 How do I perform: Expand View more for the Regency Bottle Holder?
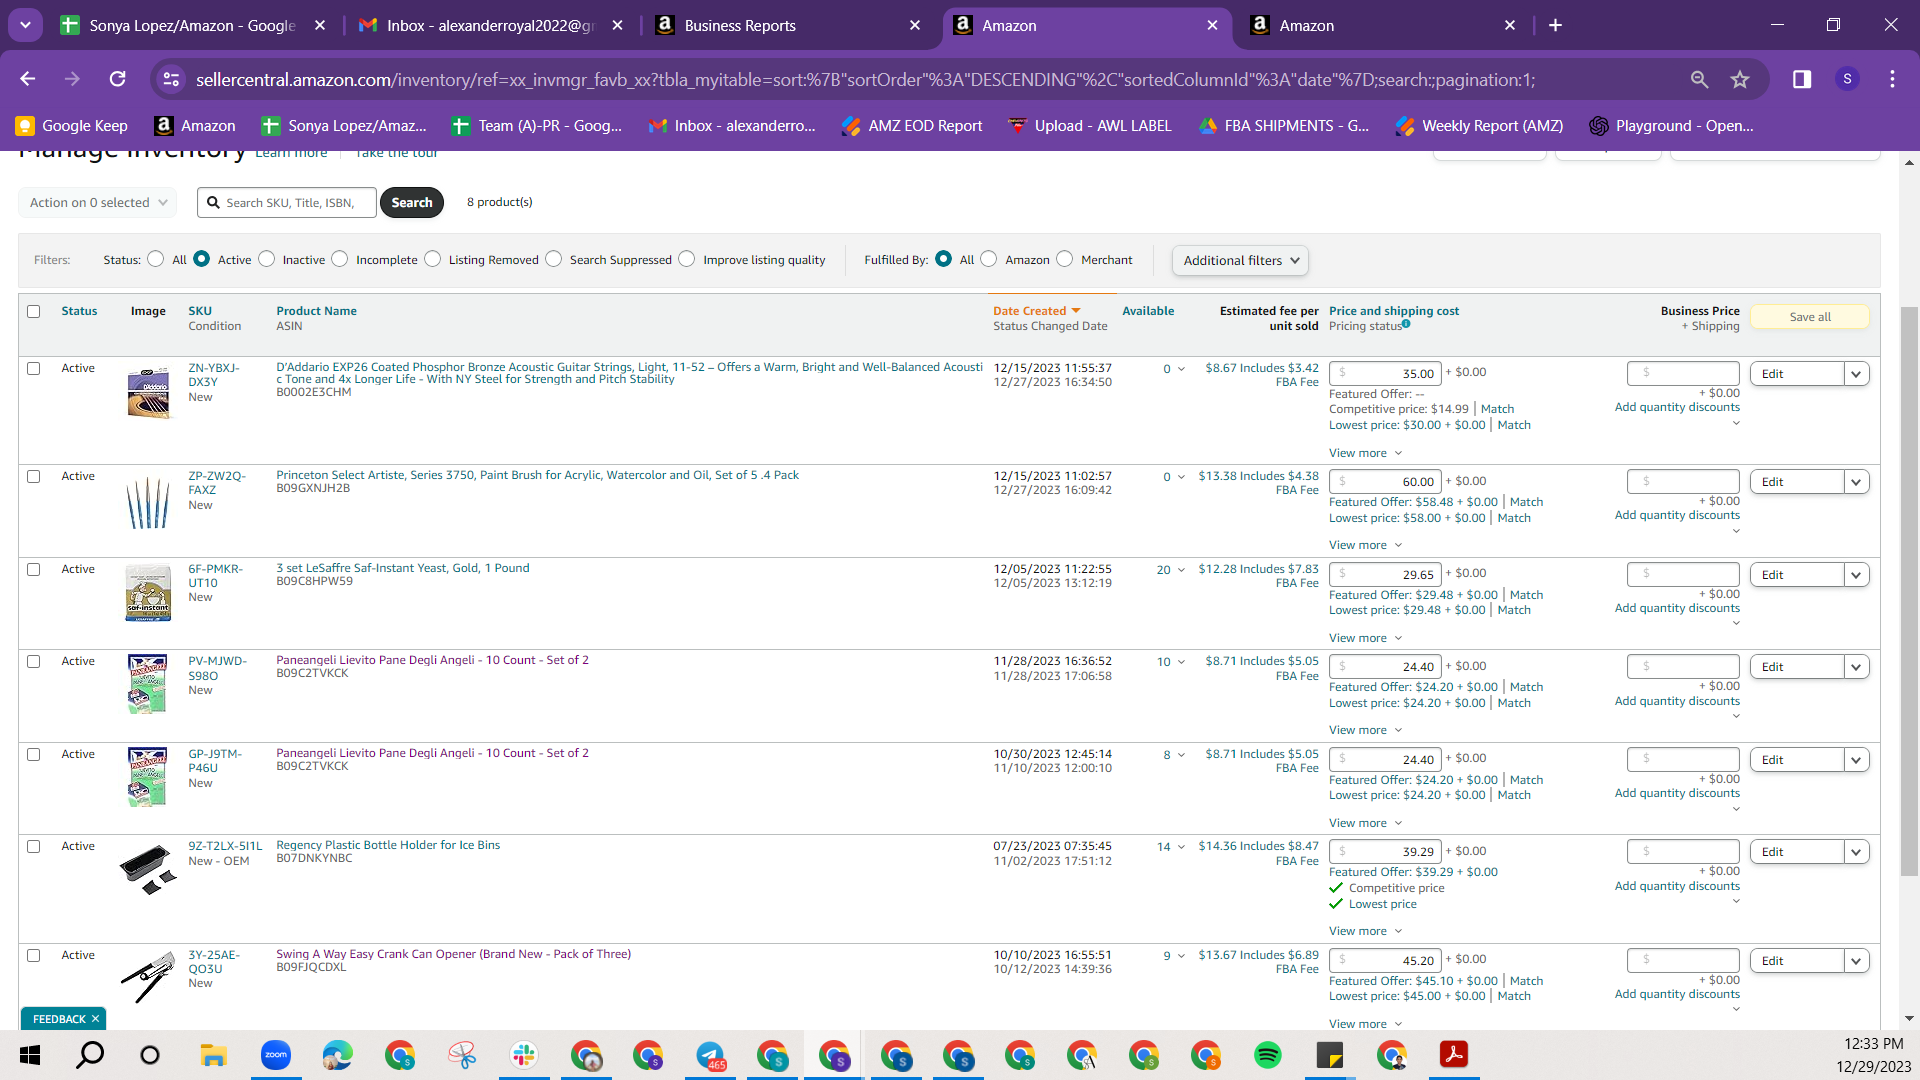click(x=1365, y=931)
